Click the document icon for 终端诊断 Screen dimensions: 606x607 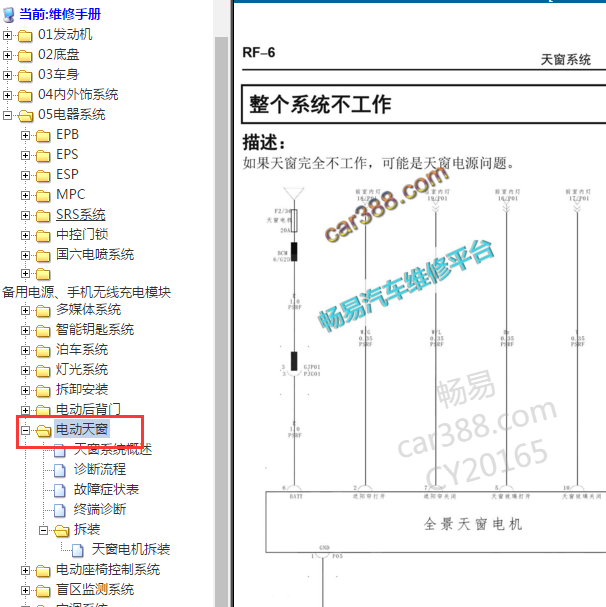(x=60, y=510)
